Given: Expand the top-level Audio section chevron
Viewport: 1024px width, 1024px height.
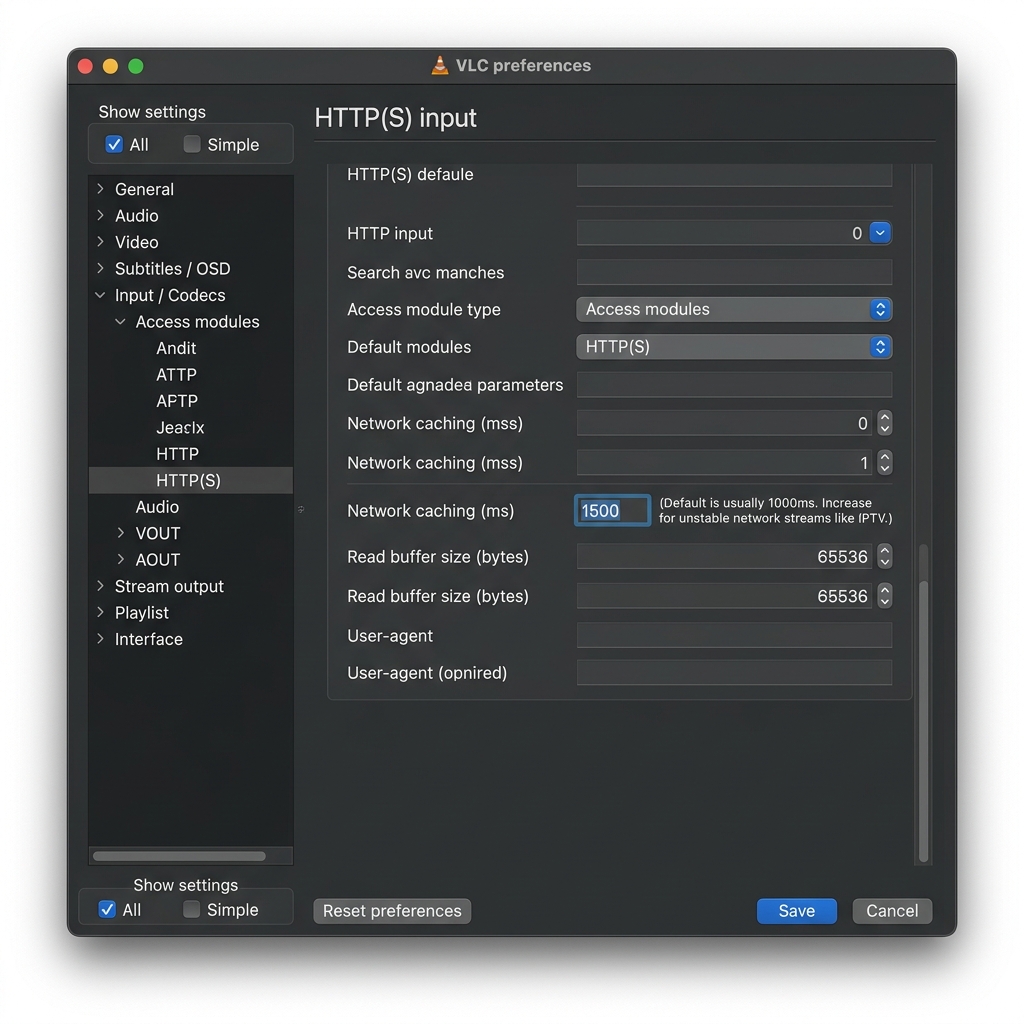Looking at the screenshot, I should 101,216.
